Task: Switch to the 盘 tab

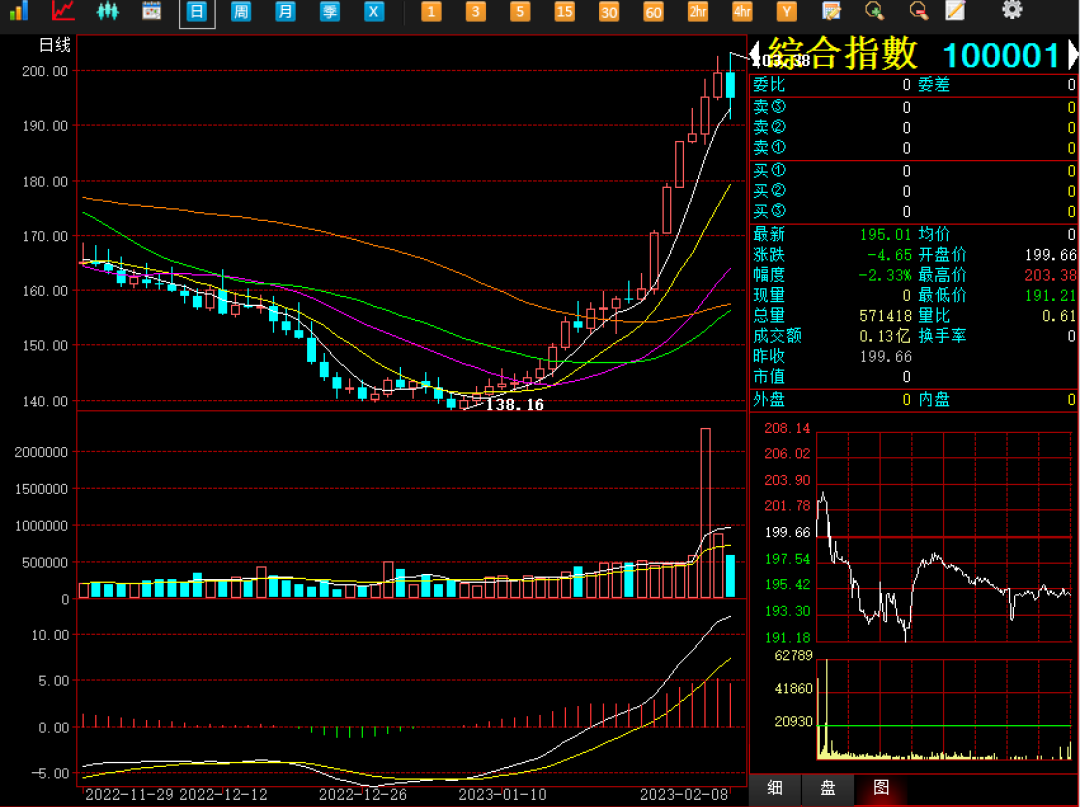Action: pyautogui.click(x=828, y=787)
